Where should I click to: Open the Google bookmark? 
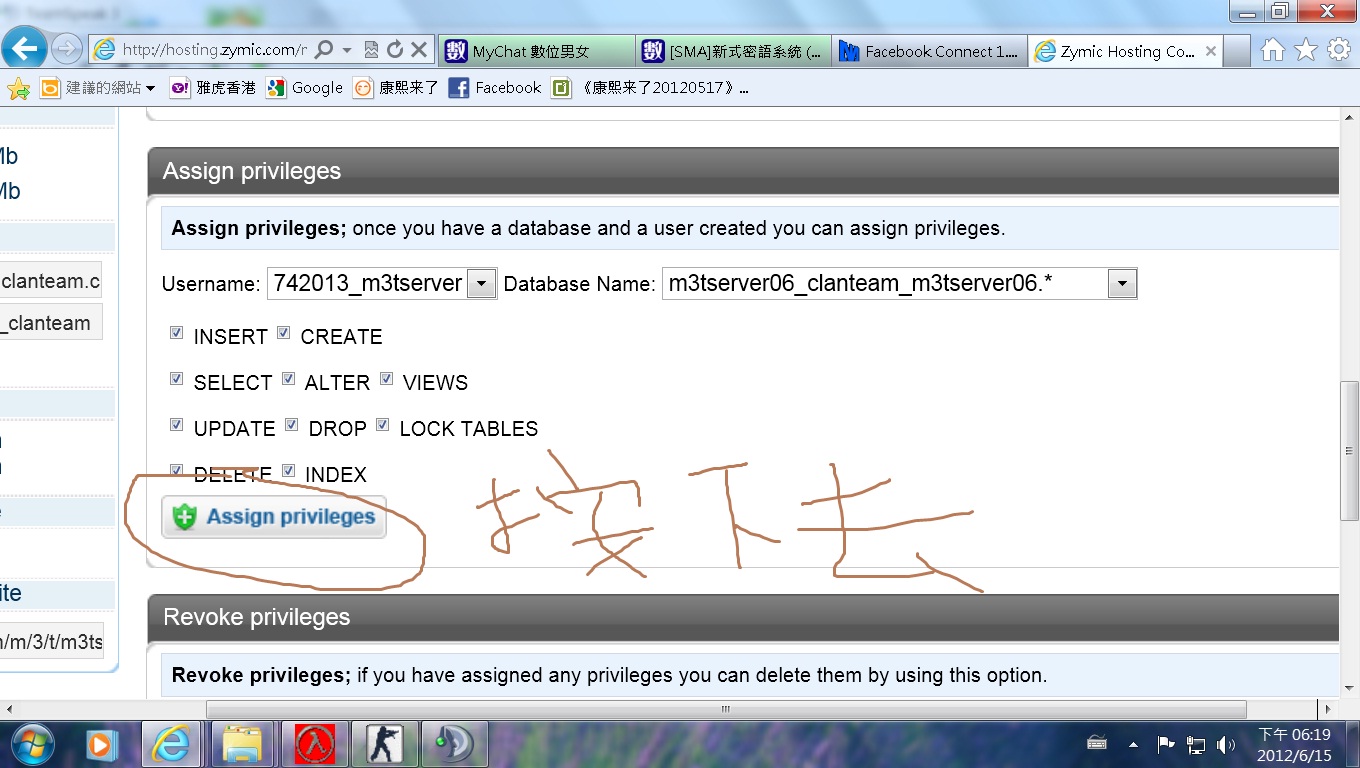[305, 88]
